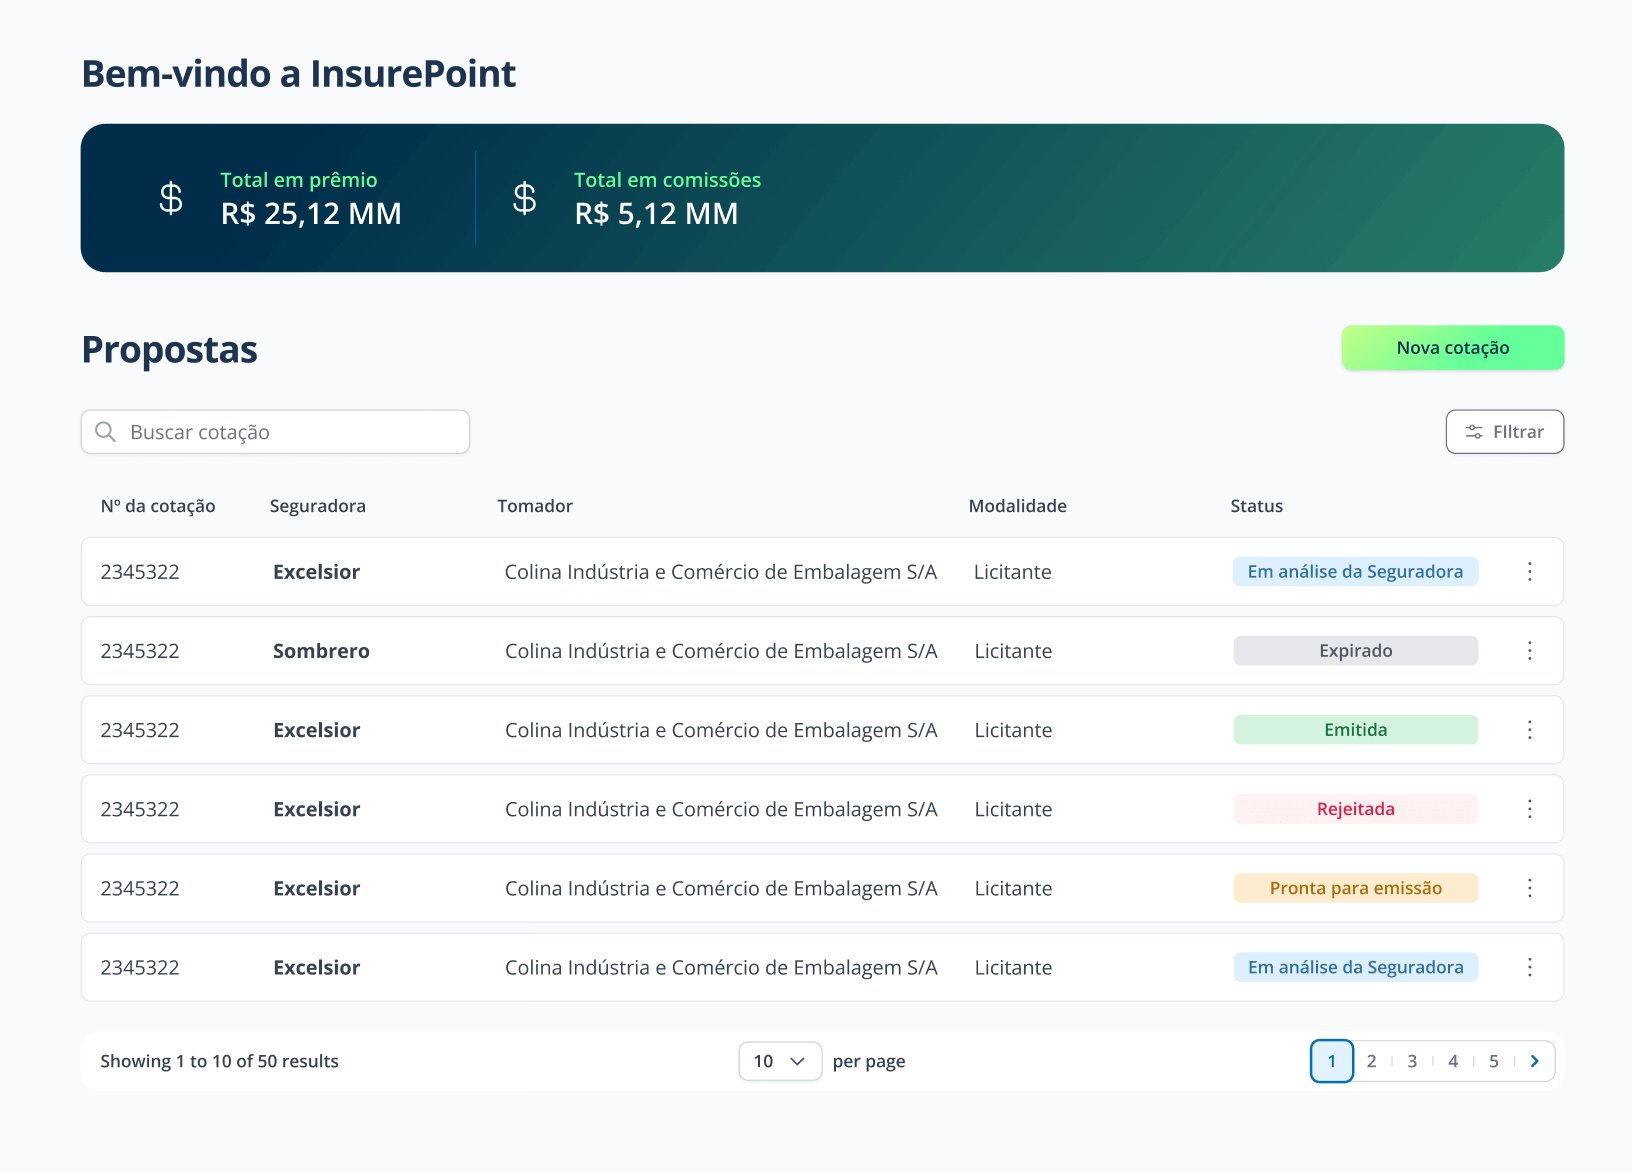
Task: Jump to page 5 of results
Action: coord(1493,1061)
